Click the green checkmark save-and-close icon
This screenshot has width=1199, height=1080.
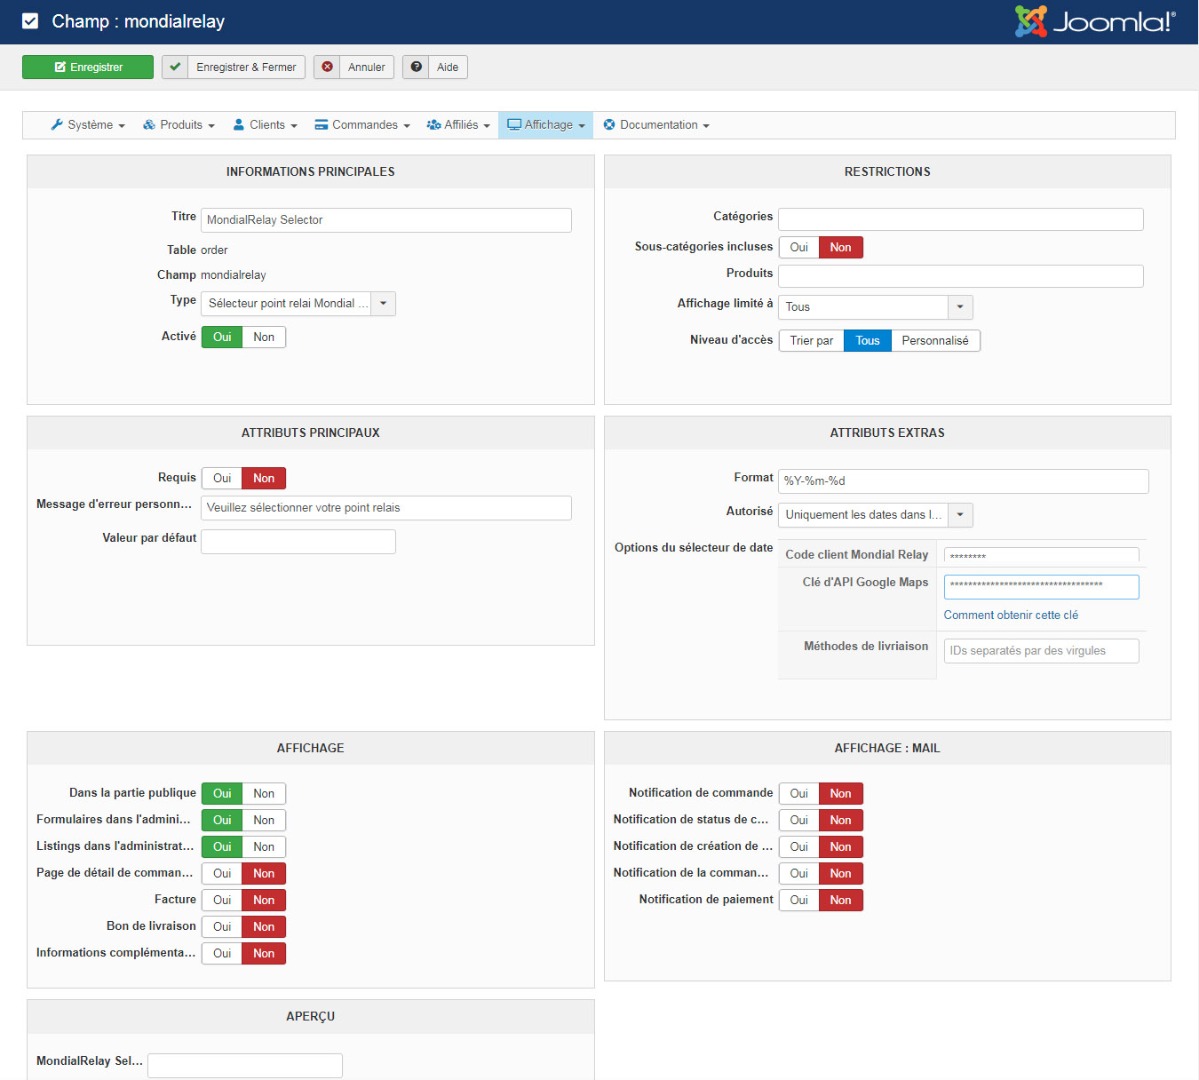pos(175,67)
